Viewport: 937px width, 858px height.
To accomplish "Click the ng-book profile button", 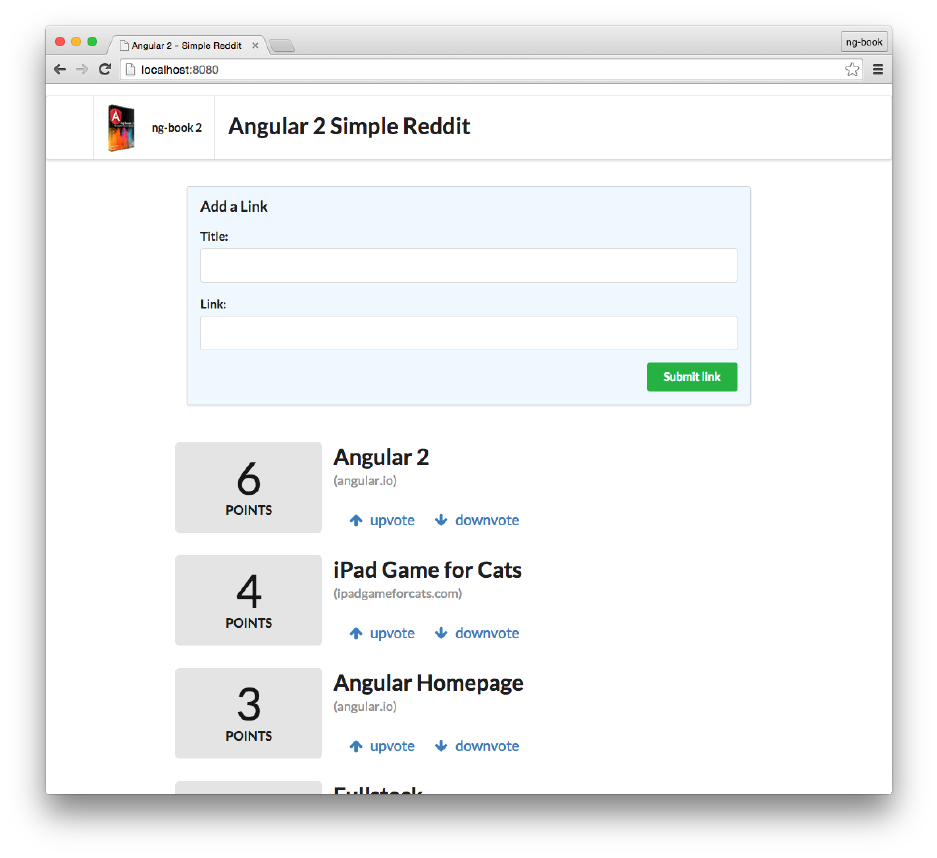I will coord(864,42).
